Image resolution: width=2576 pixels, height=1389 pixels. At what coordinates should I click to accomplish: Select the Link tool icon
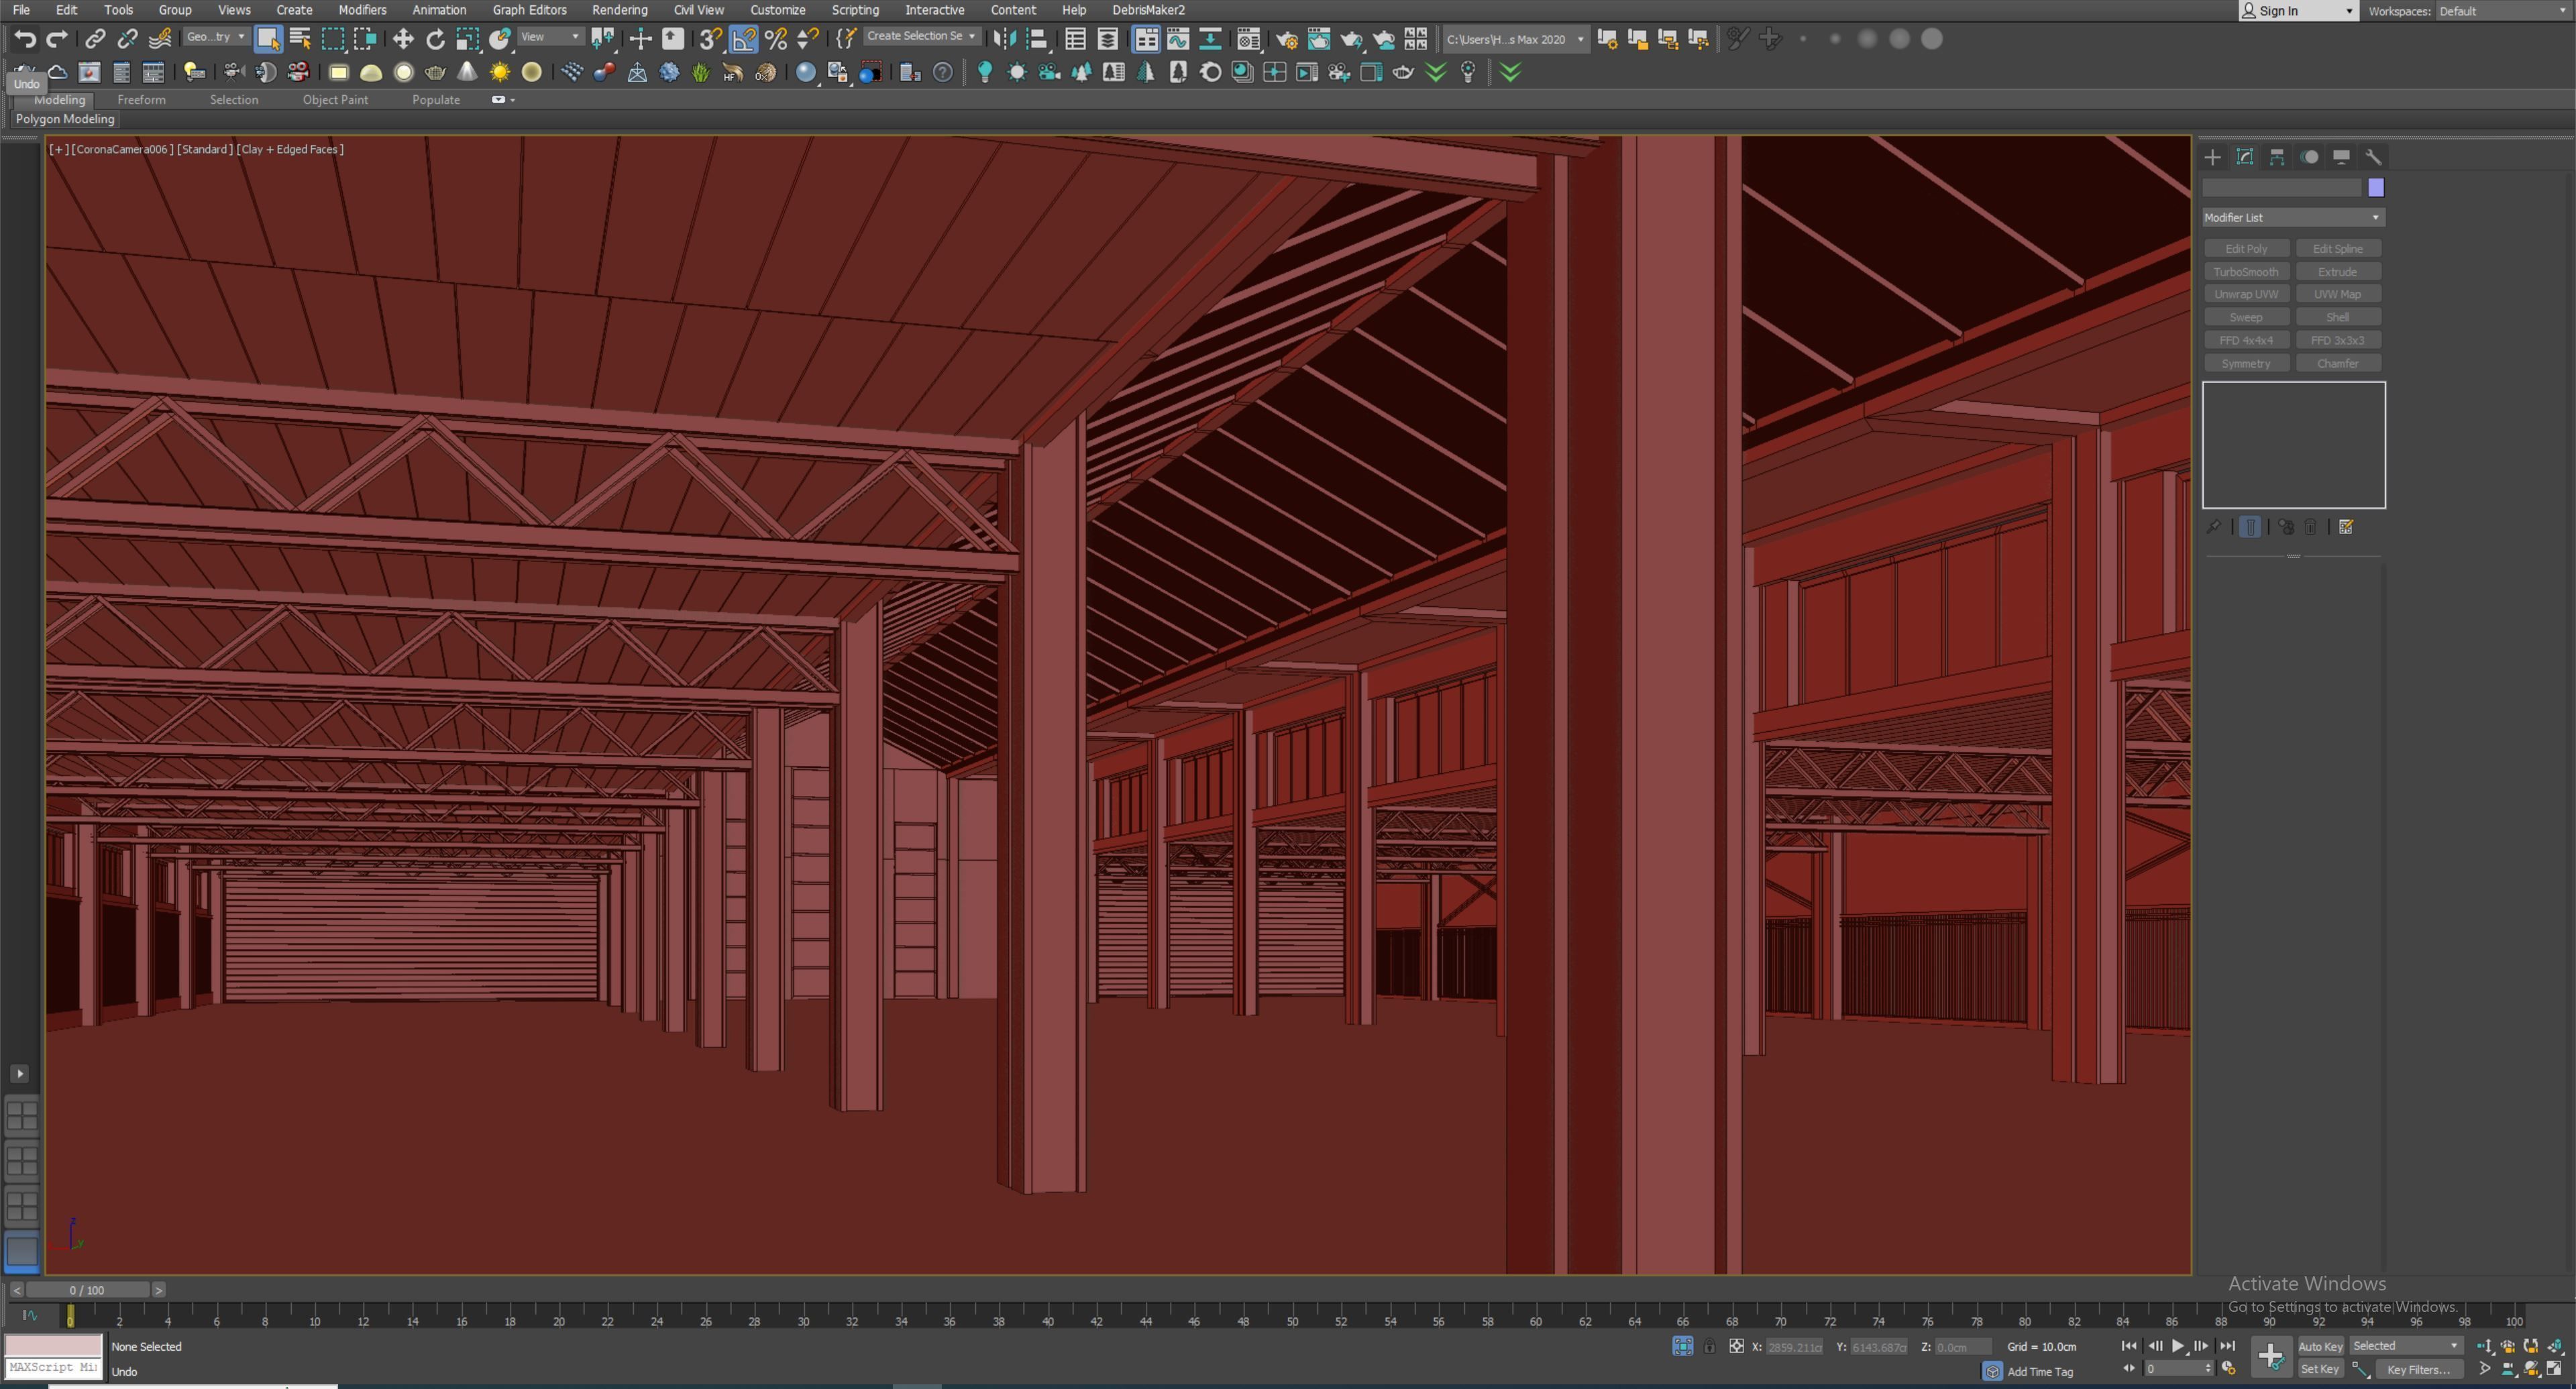(x=95, y=39)
